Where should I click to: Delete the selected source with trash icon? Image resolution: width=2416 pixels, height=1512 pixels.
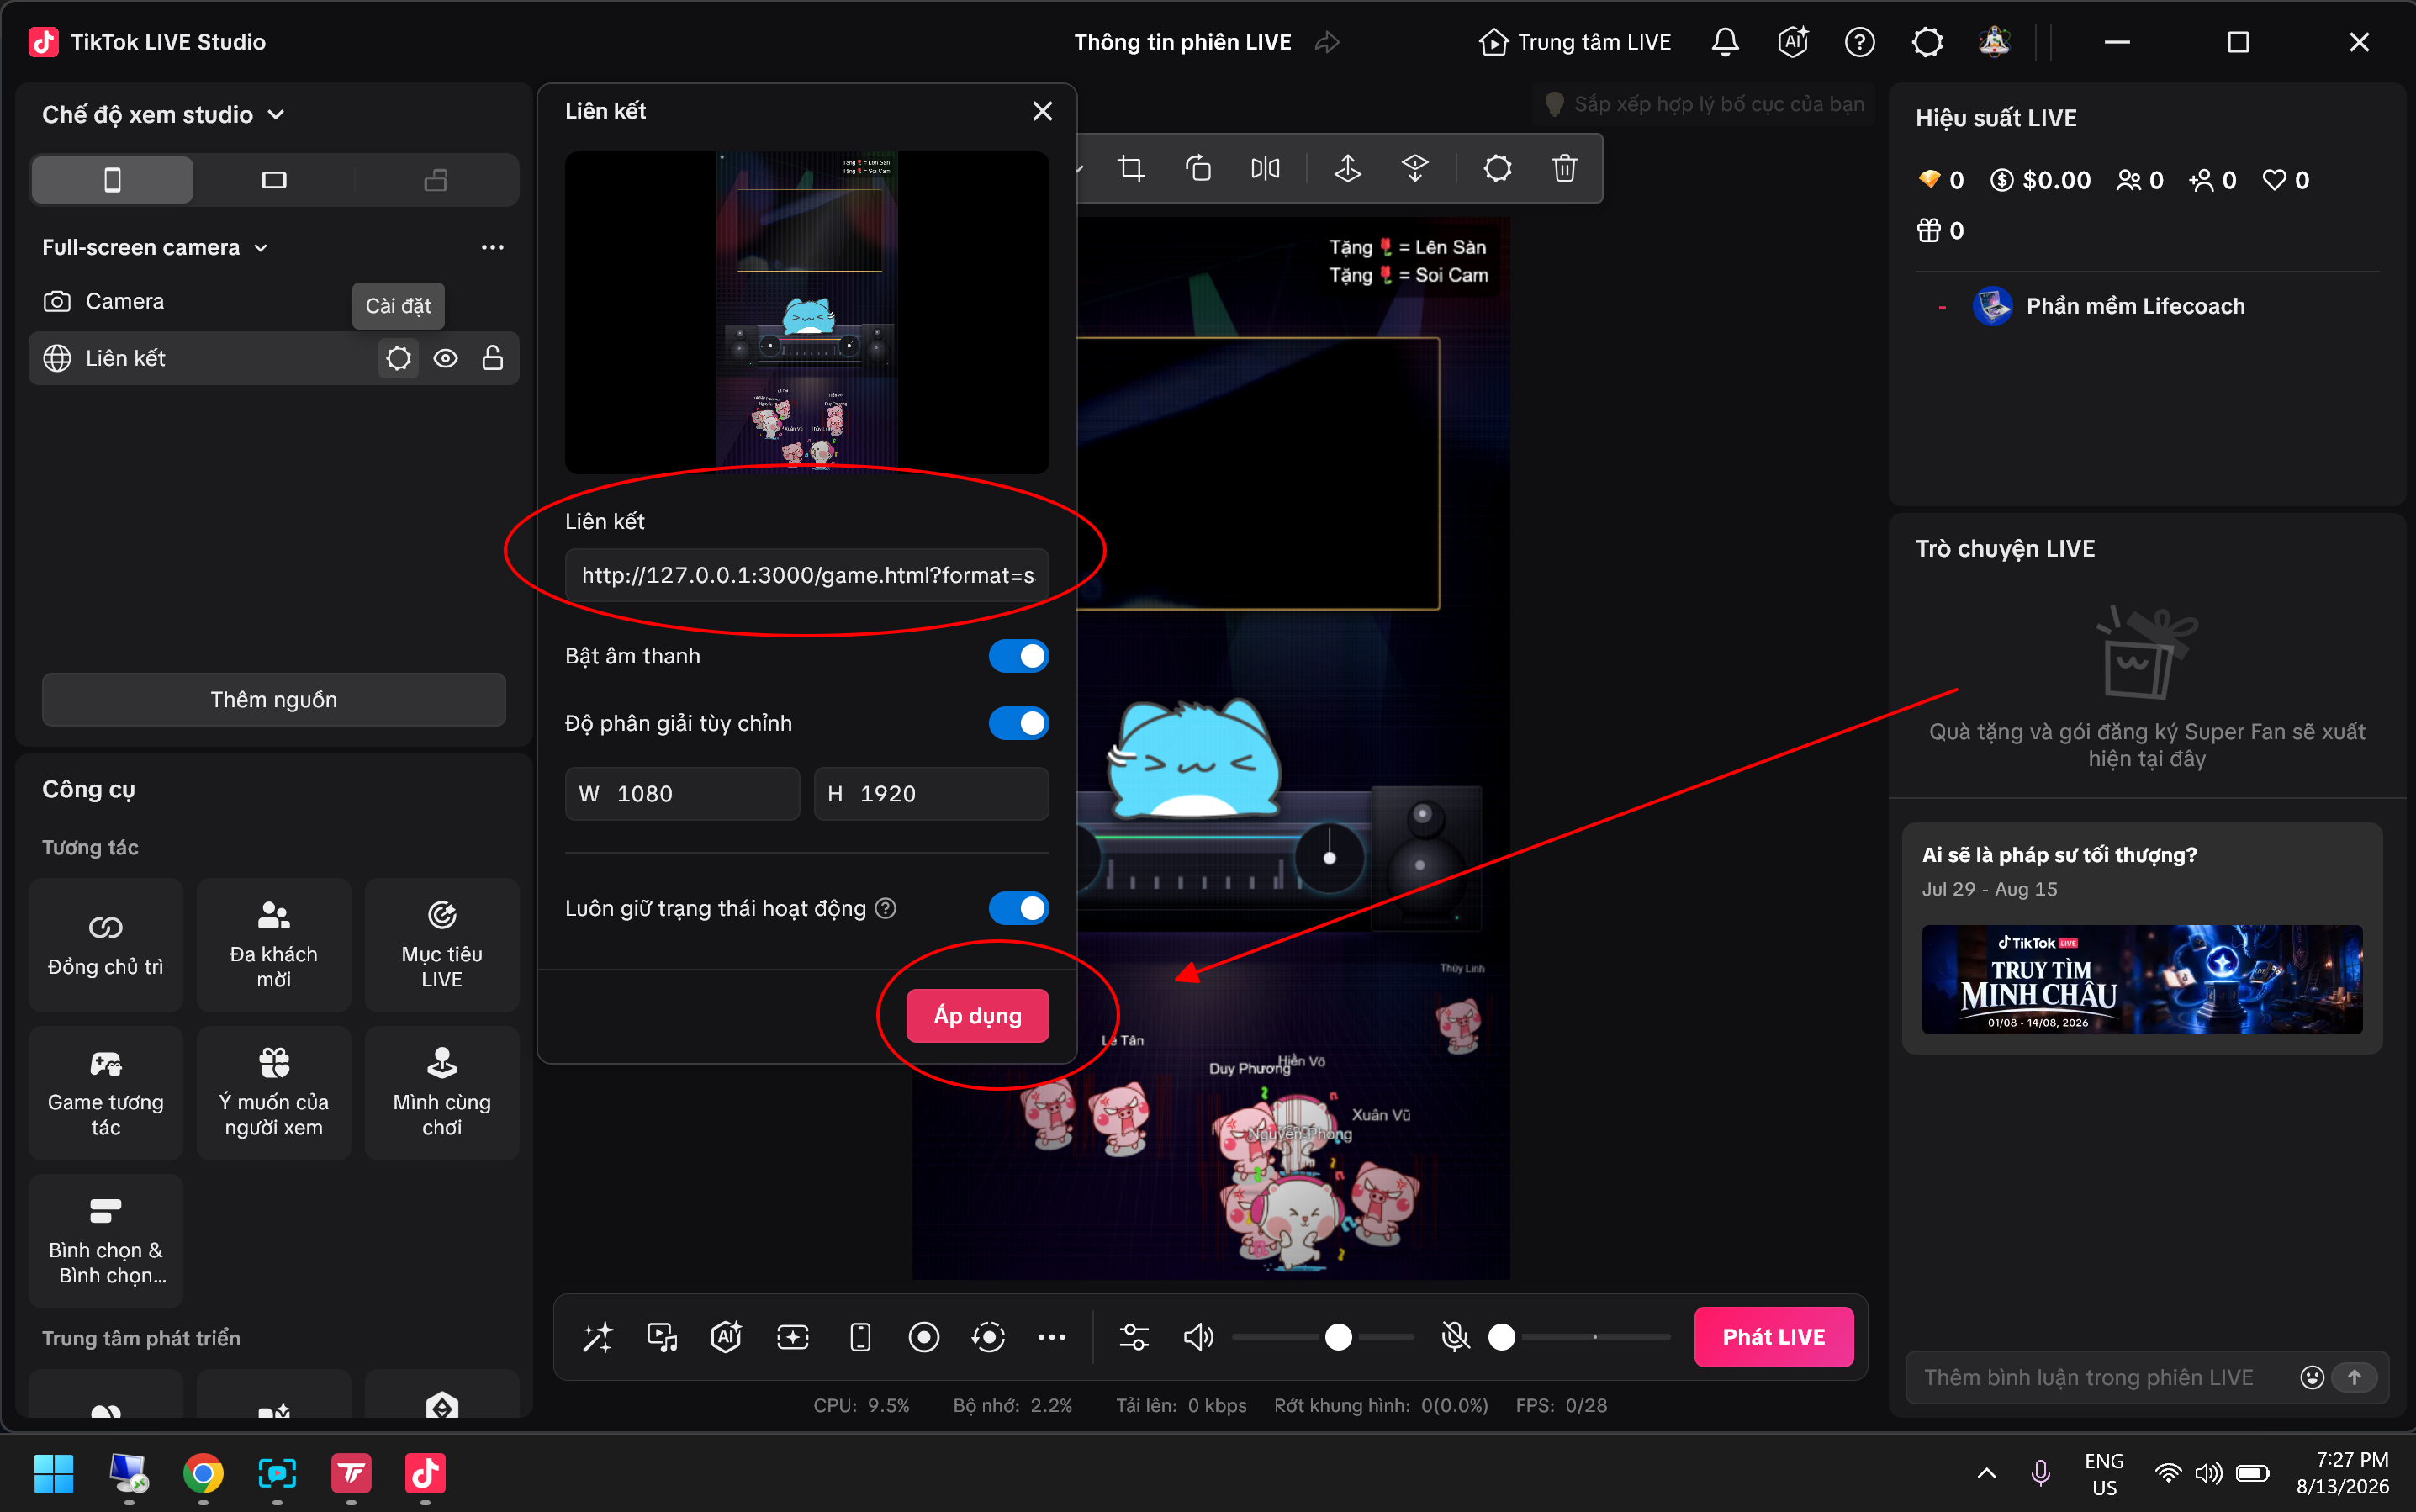tap(1565, 168)
